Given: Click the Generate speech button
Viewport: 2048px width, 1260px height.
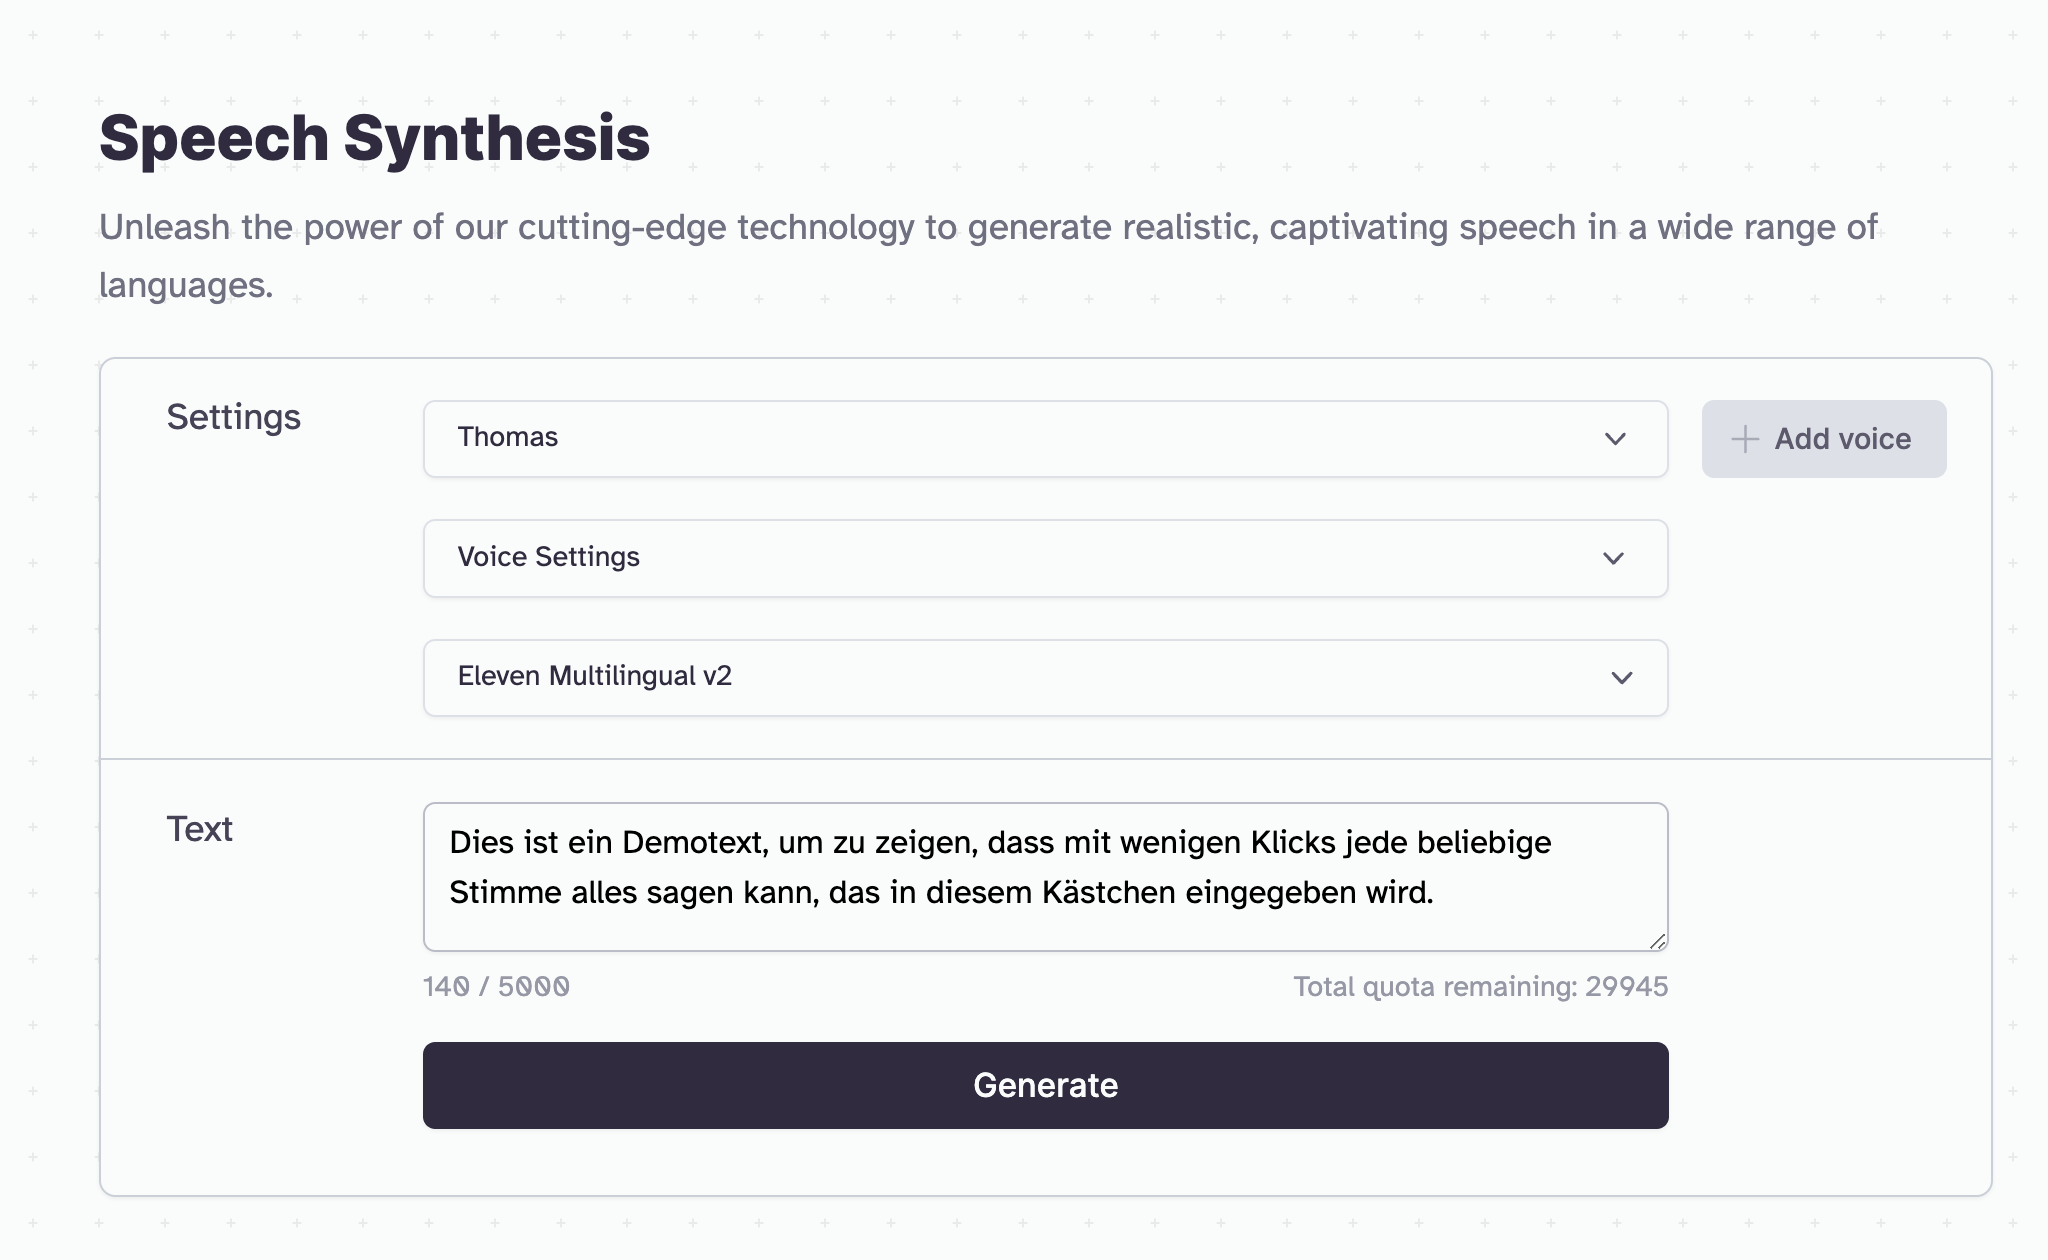Looking at the screenshot, I should (1044, 1084).
